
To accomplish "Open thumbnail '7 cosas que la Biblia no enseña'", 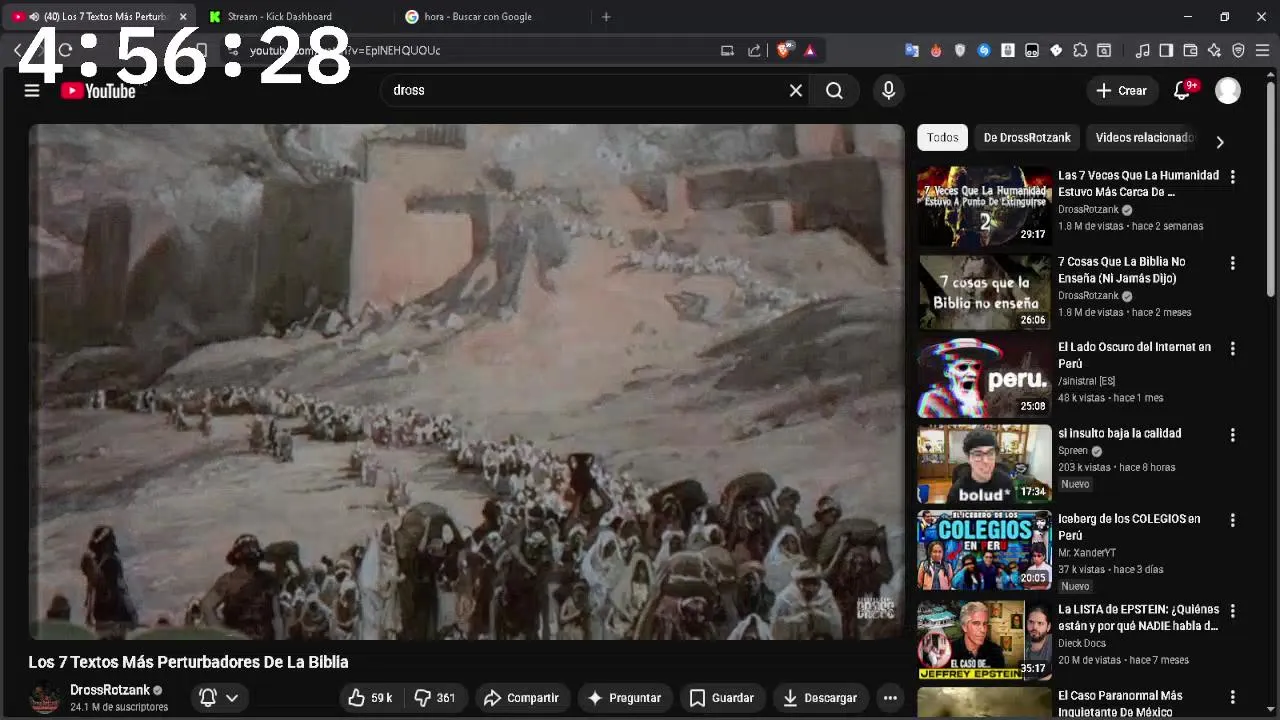I will click(985, 292).
